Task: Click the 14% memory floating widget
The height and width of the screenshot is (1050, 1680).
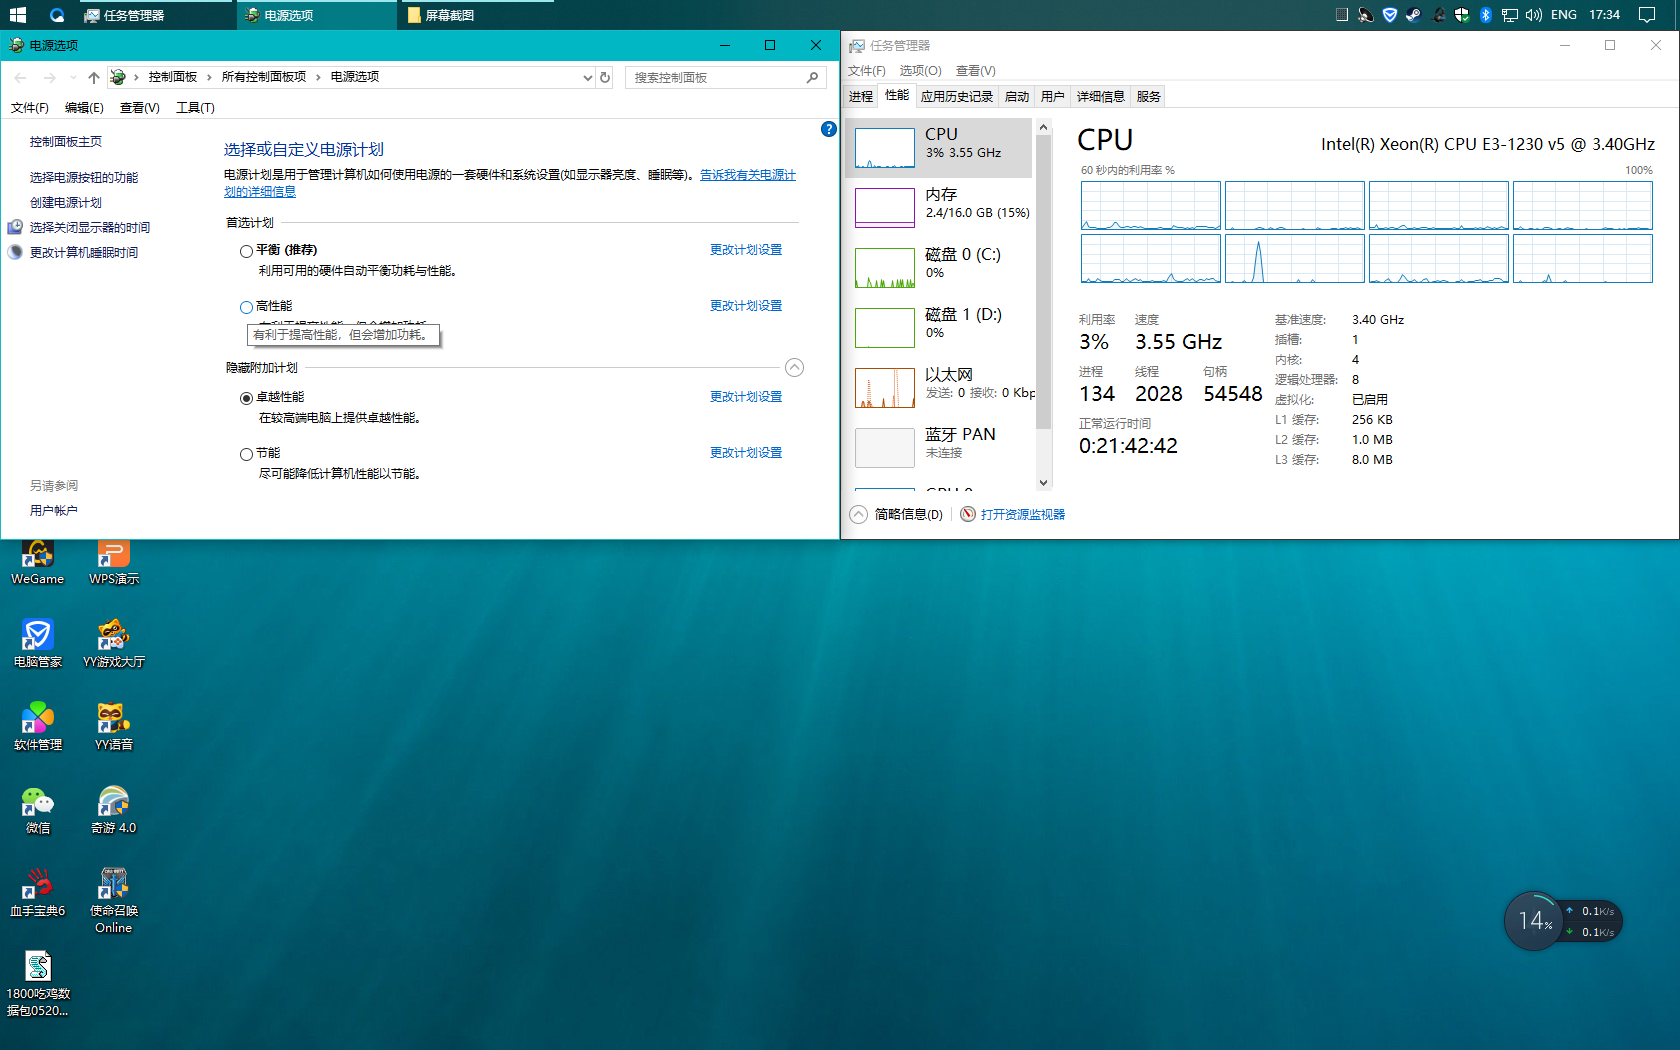Action: click(x=1534, y=921)
